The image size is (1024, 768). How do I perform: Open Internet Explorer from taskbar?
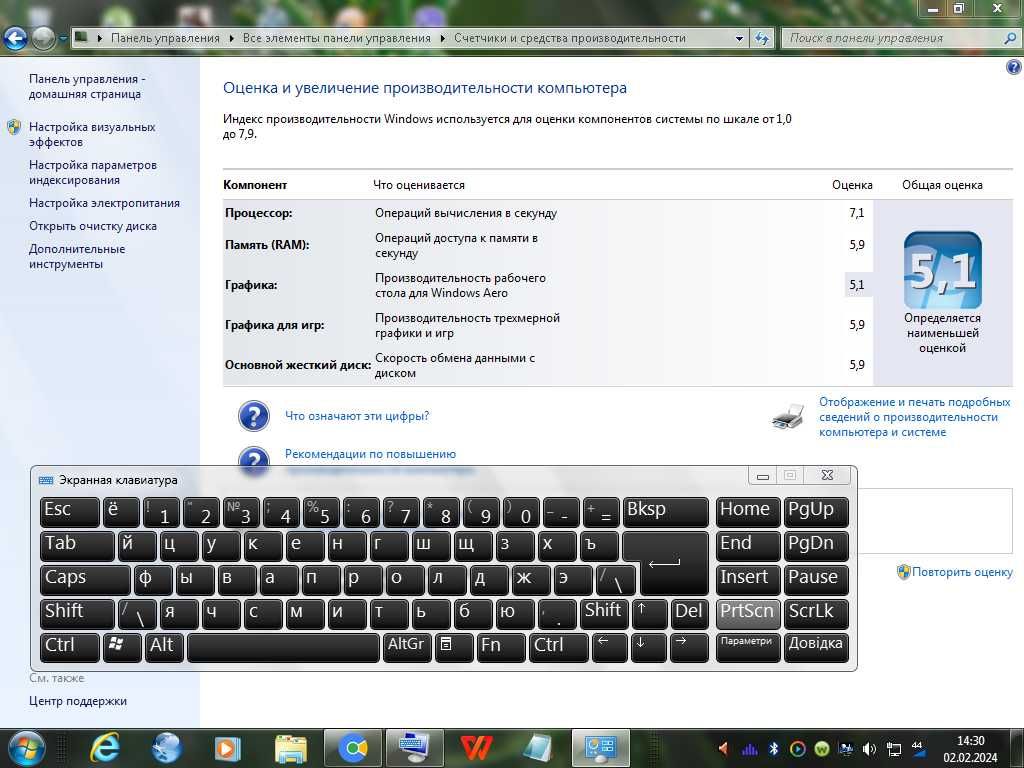click(104, 748)
